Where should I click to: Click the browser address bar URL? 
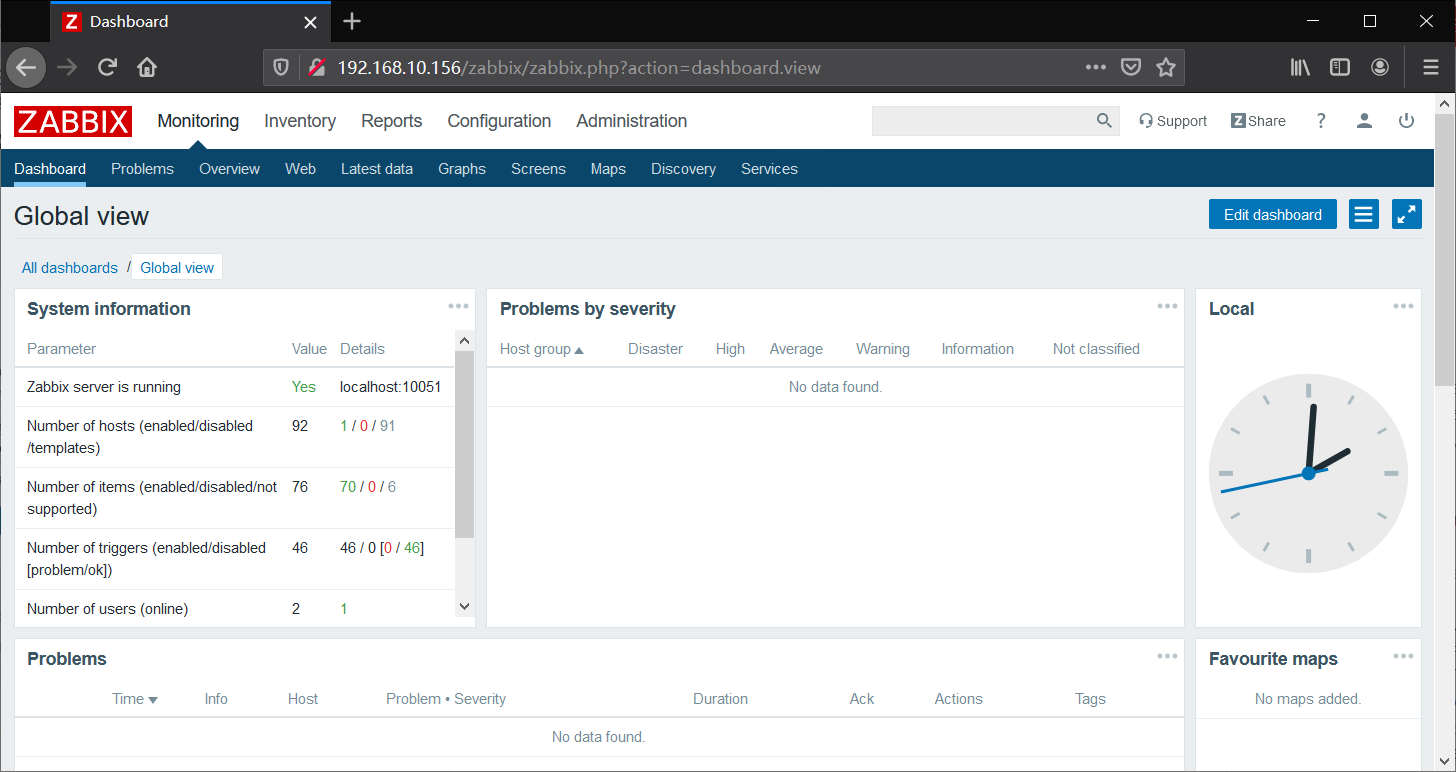coord(579,68)
